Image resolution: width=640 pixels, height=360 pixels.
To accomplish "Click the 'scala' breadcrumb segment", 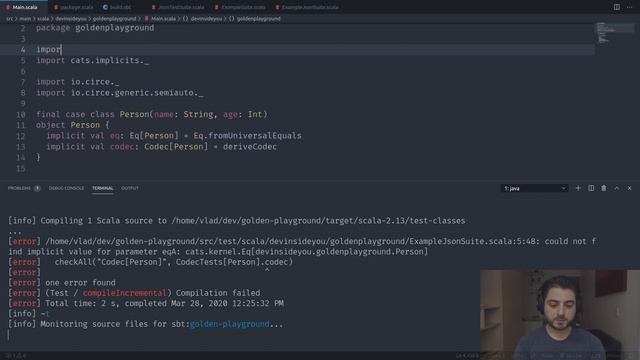I will pos(43,19).
